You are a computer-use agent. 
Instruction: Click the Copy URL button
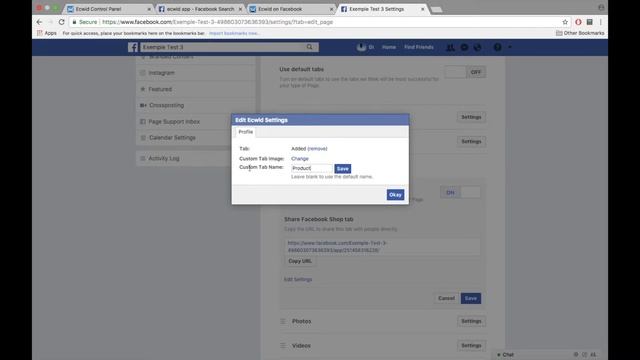click(x=300, y=261)
